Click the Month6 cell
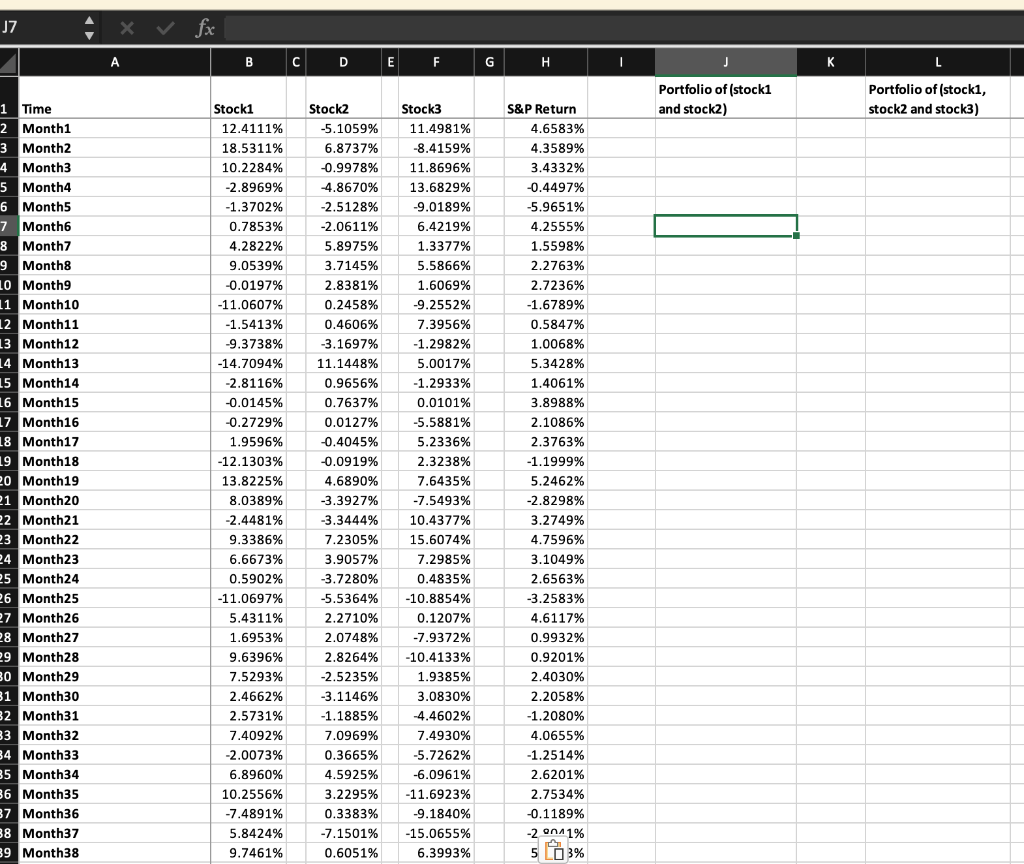The width and height of the screenshot is (1024, 864). coord(115,227)
